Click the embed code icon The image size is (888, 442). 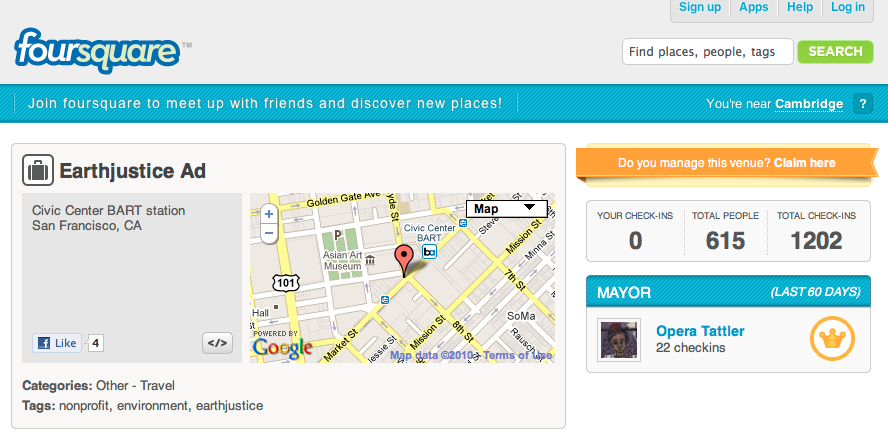pyautogui.click(x=217, y=343)
